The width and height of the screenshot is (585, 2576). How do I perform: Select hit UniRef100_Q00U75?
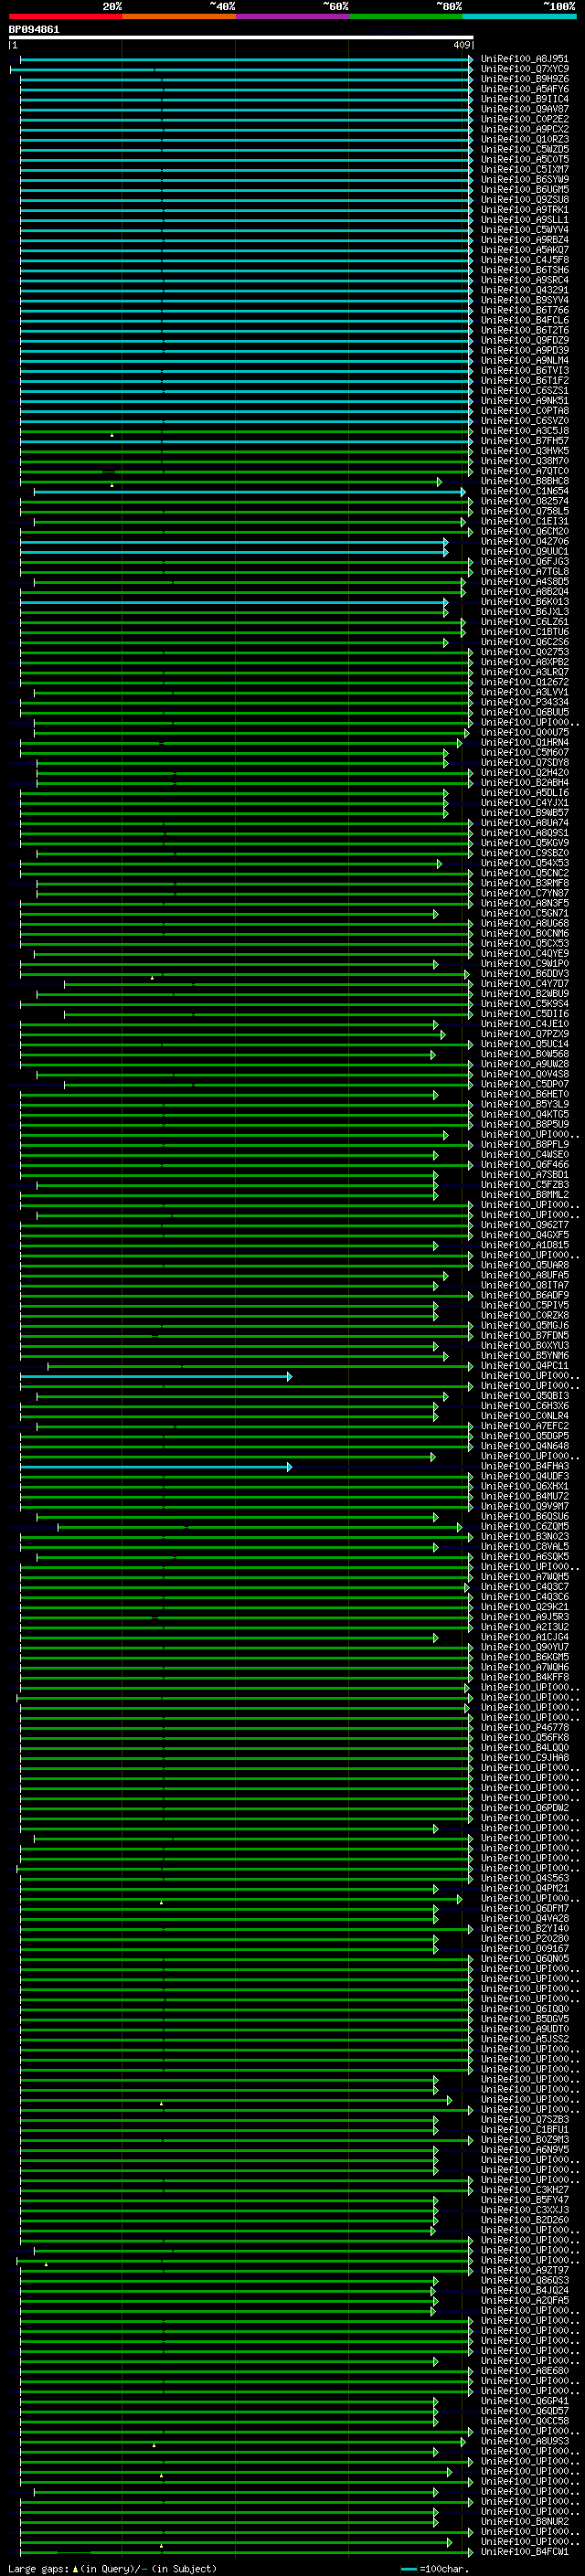tap(525, 732)
